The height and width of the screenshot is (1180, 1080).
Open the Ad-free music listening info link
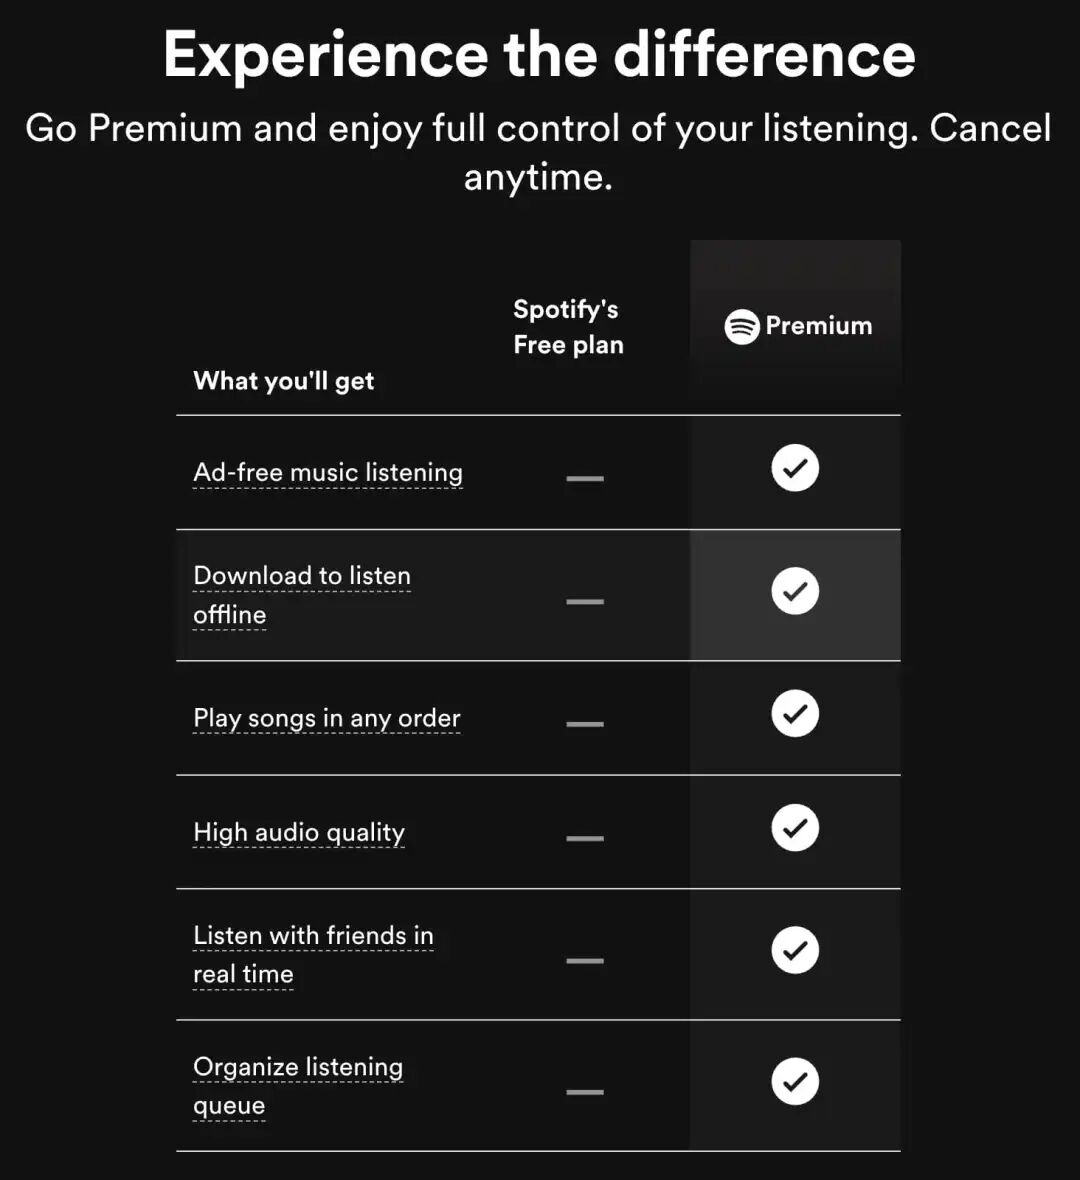coord(328,473)
